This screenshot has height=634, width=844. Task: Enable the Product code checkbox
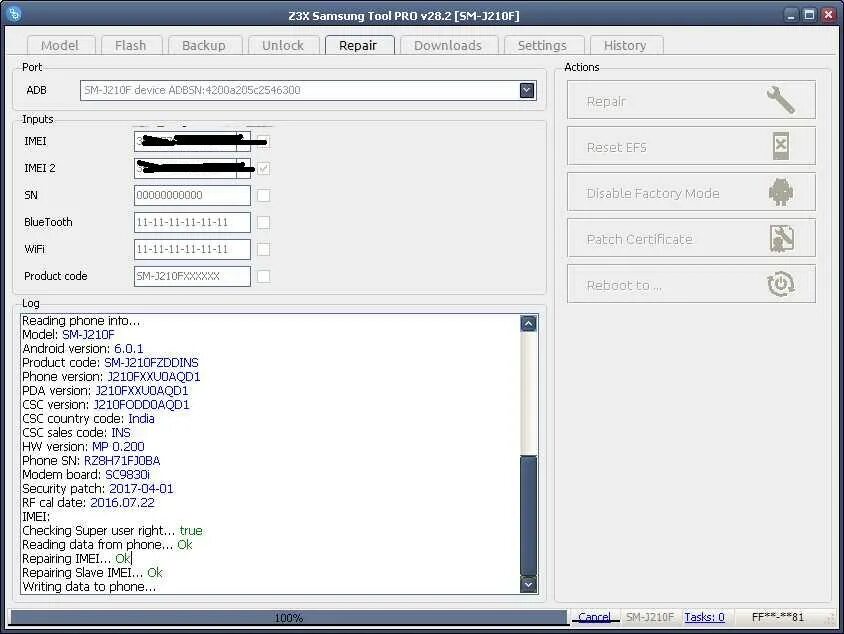263,276
